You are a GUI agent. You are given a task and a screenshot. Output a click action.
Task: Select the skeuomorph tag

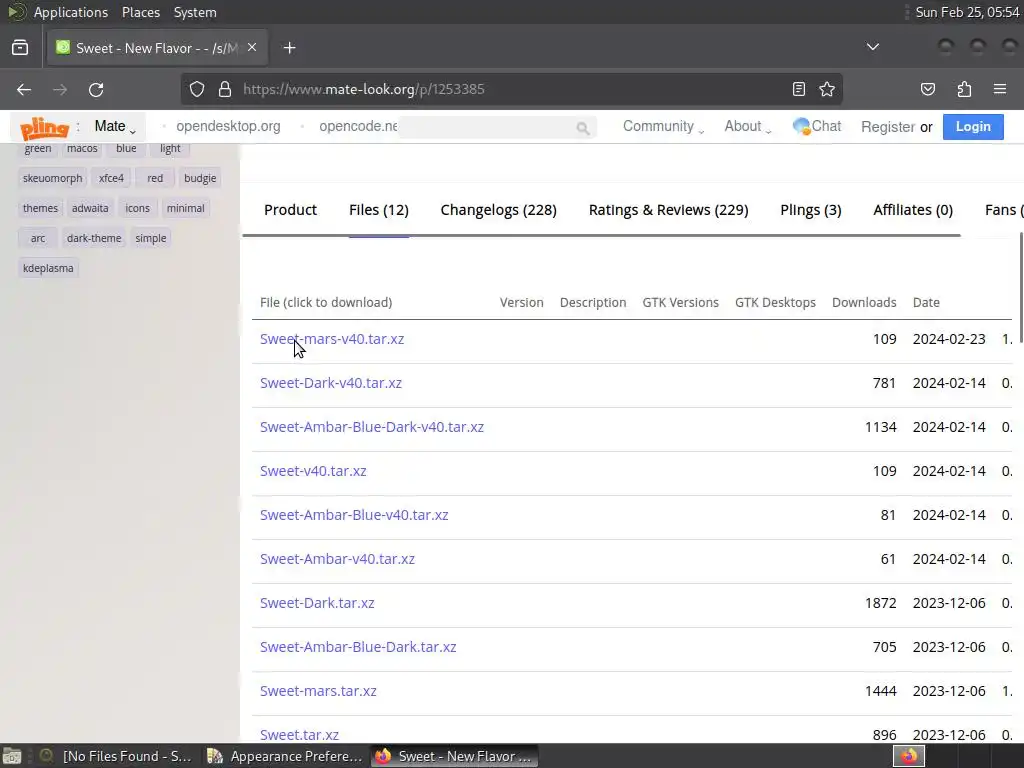click(x=52, y=178)
